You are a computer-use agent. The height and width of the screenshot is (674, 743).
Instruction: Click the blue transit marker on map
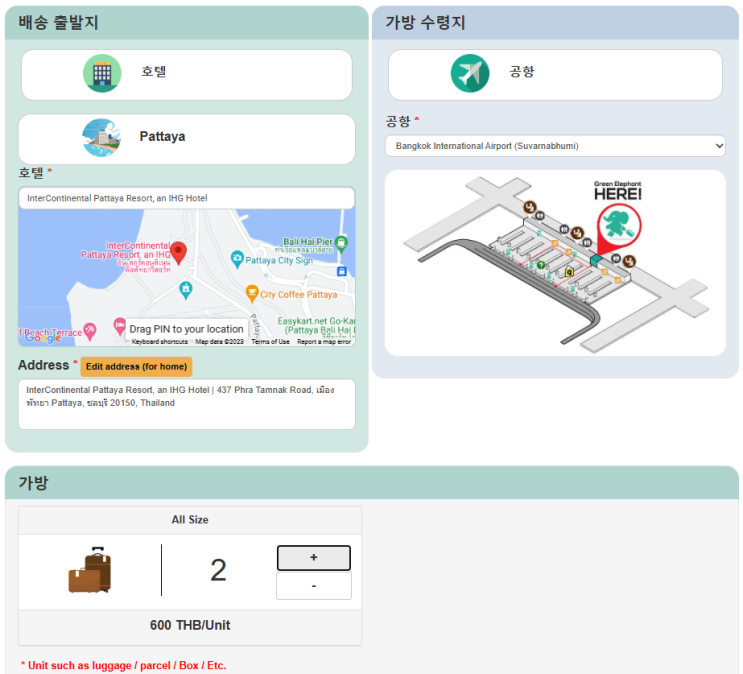(x=342, y=271)
